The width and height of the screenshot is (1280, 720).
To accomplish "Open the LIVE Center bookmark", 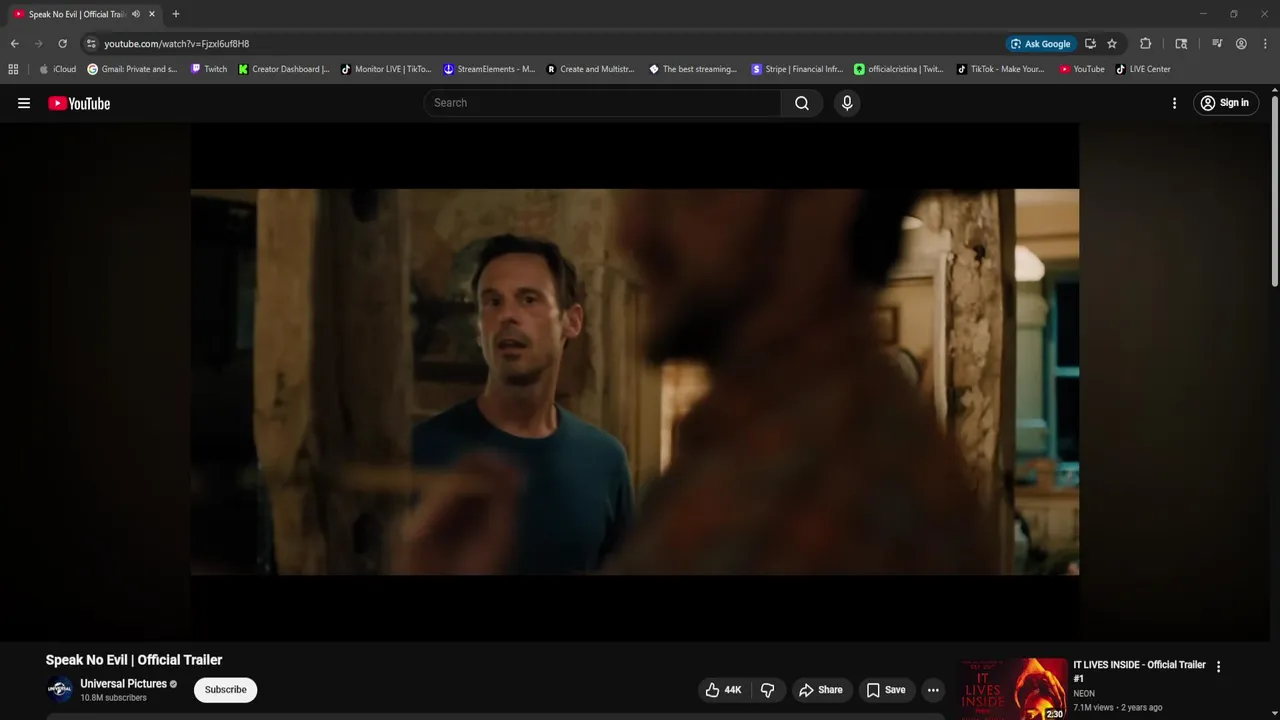I will coord(1143,69).
